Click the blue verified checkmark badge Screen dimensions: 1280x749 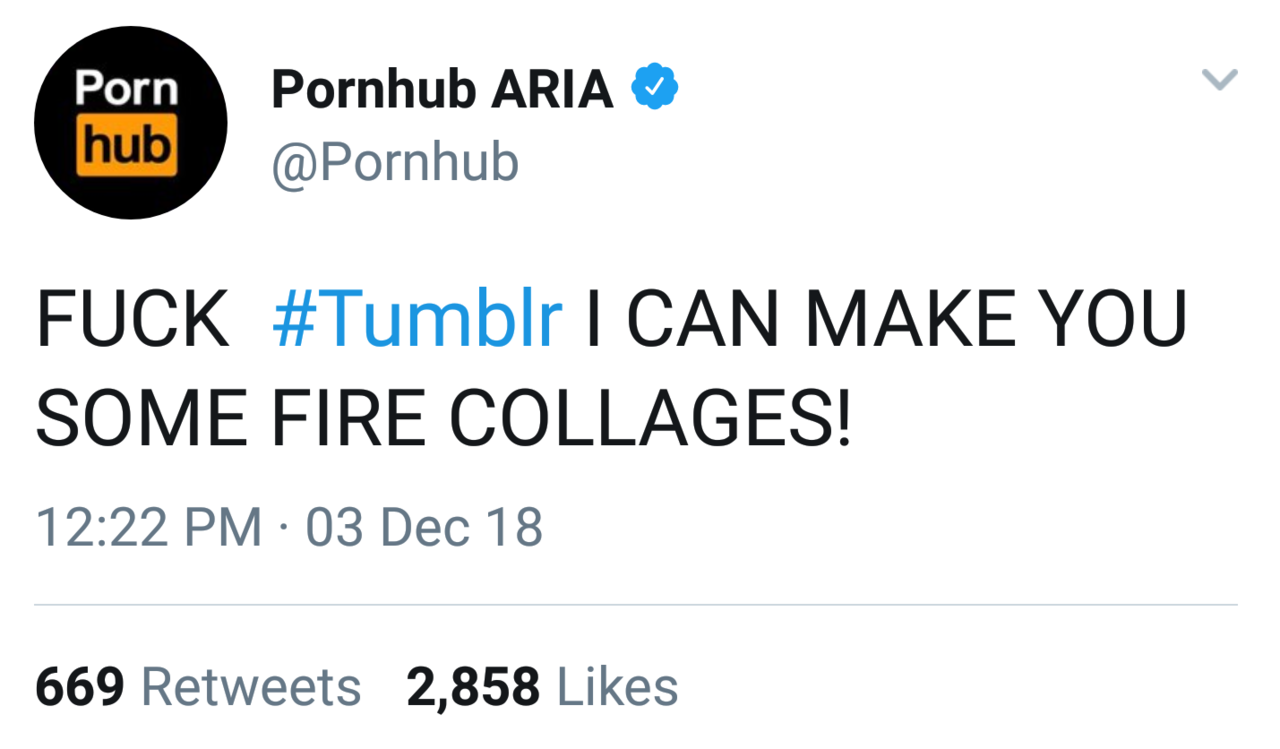click(x=655, y=88)
